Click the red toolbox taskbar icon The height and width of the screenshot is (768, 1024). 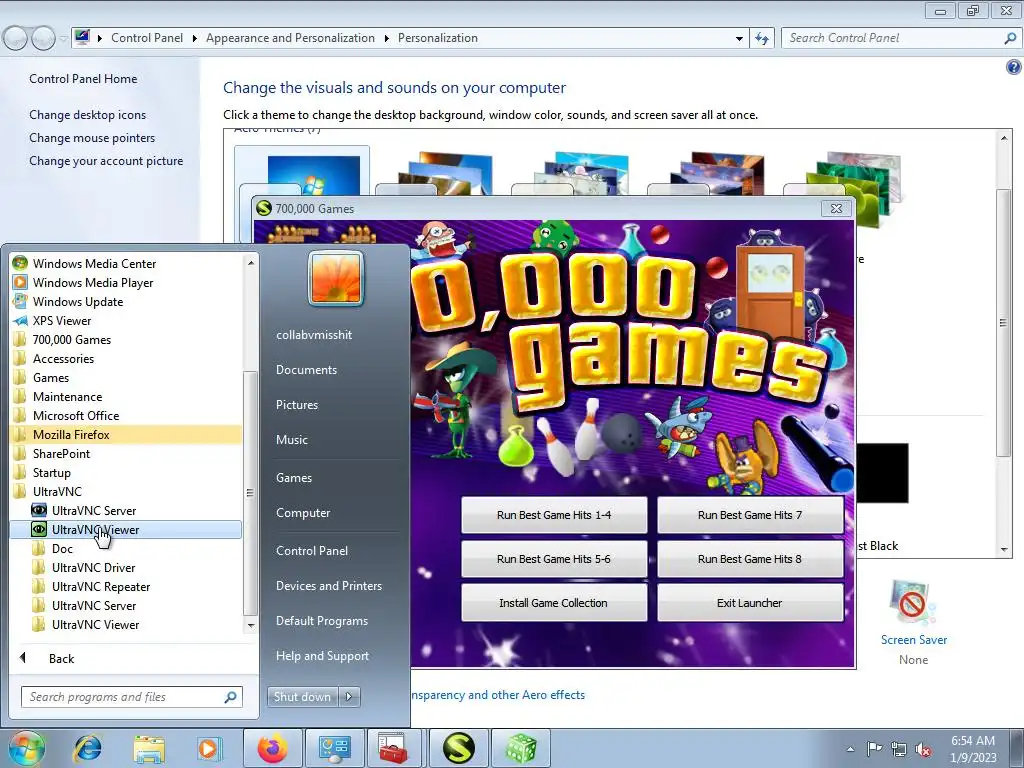(396, 748)
